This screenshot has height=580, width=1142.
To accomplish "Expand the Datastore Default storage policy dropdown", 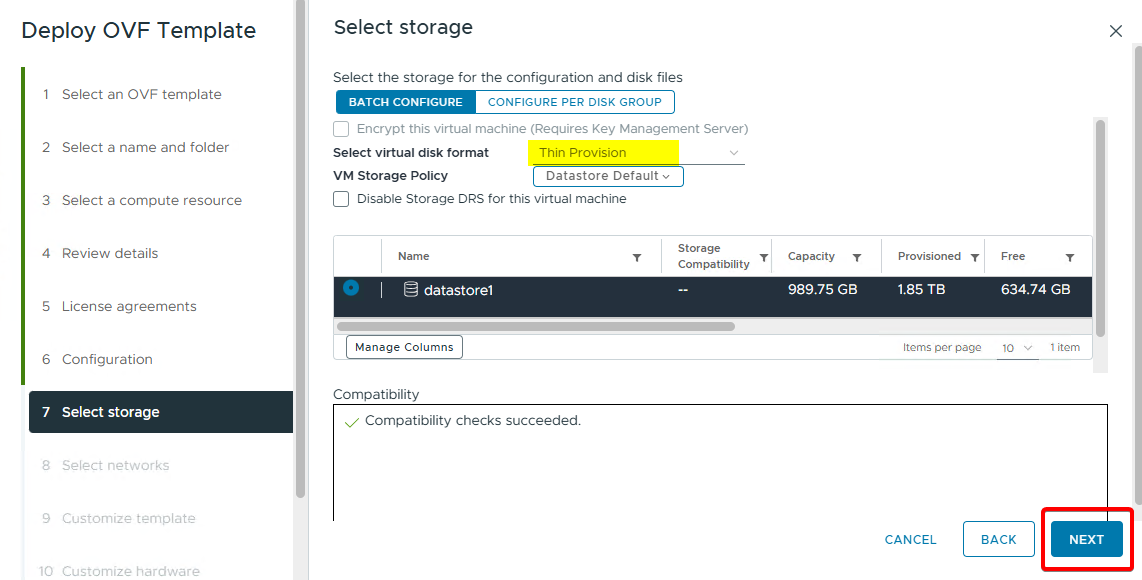I will [608, 176].
